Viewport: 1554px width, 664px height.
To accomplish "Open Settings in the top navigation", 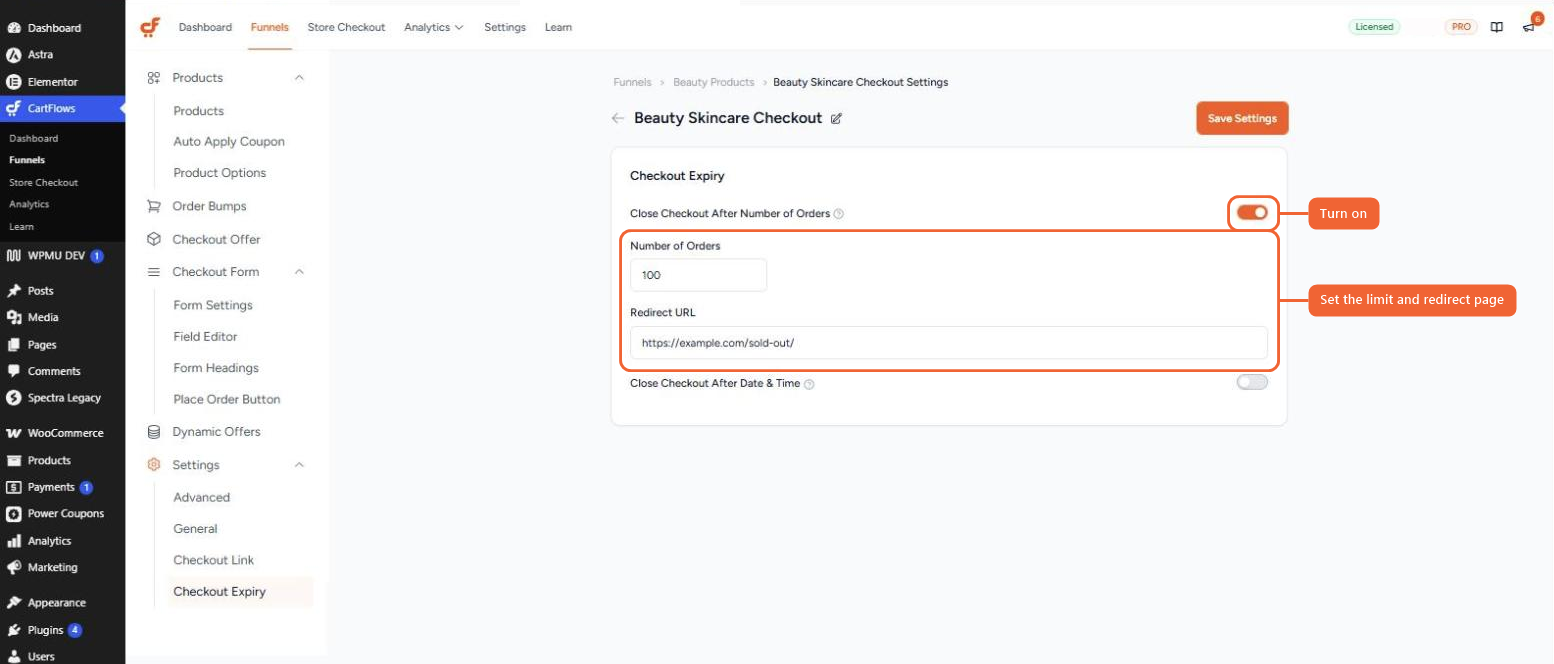I will pyautogui.click(x=505, y=27).
